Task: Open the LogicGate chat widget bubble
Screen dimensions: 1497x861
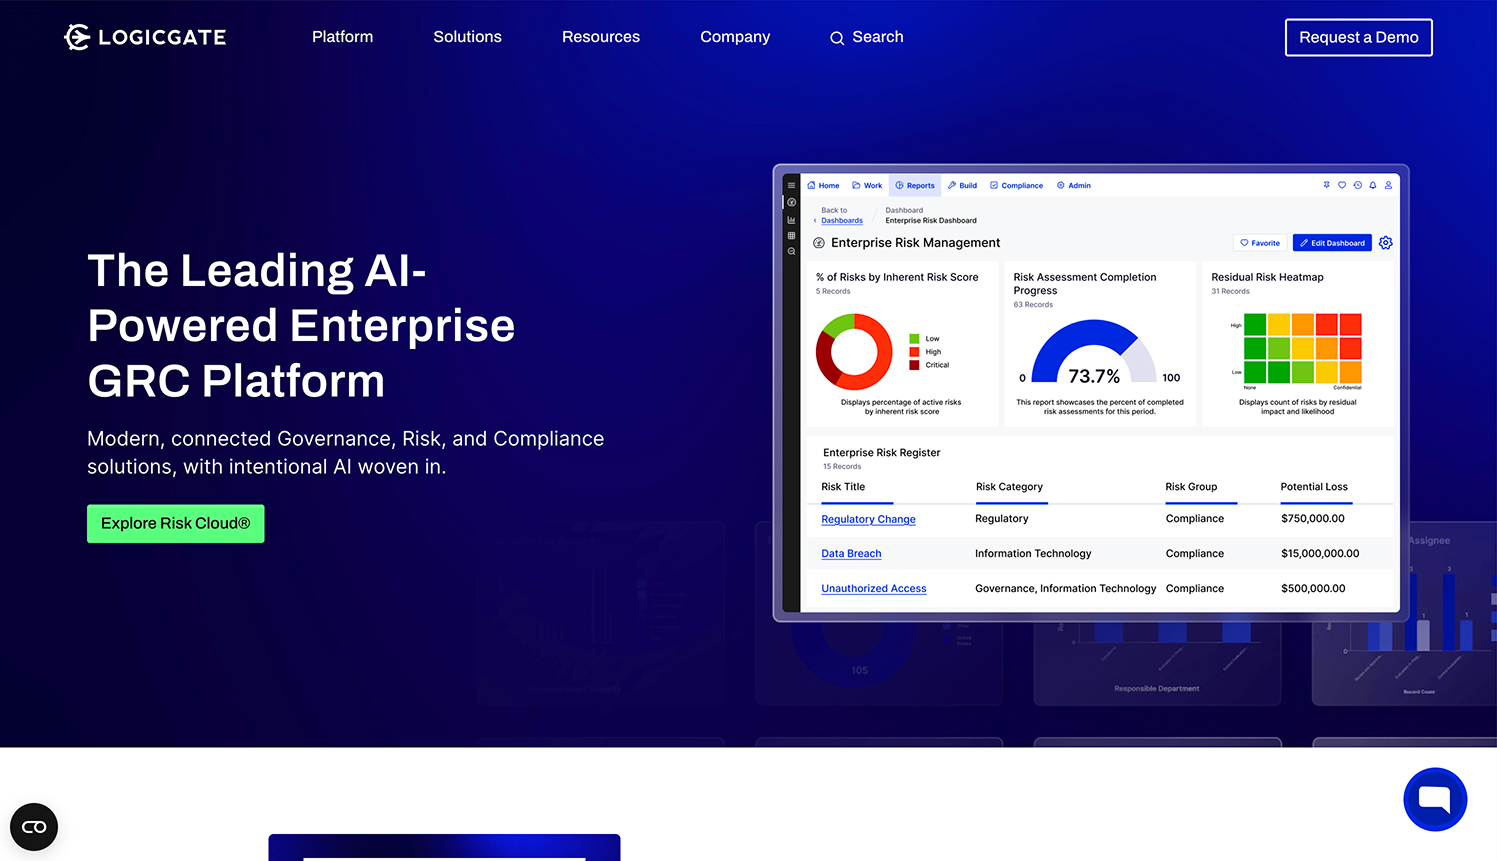Action: [1435, 799]
